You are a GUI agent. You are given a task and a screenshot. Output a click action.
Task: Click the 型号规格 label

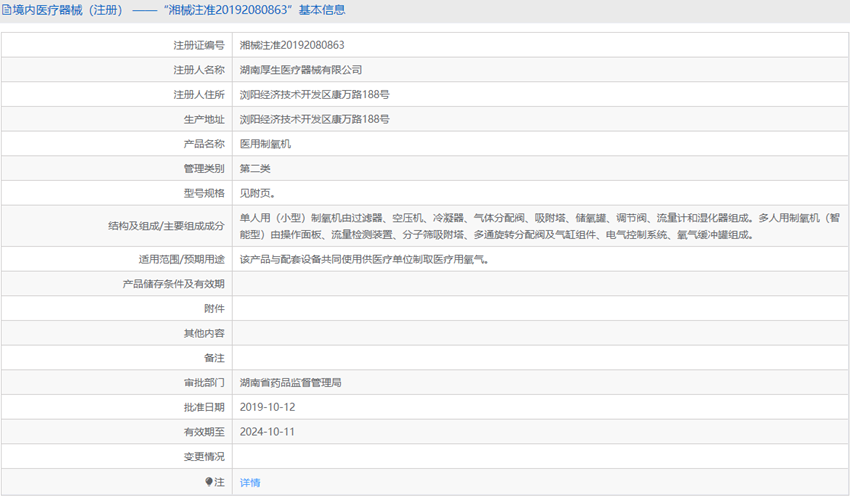[204, 193]
